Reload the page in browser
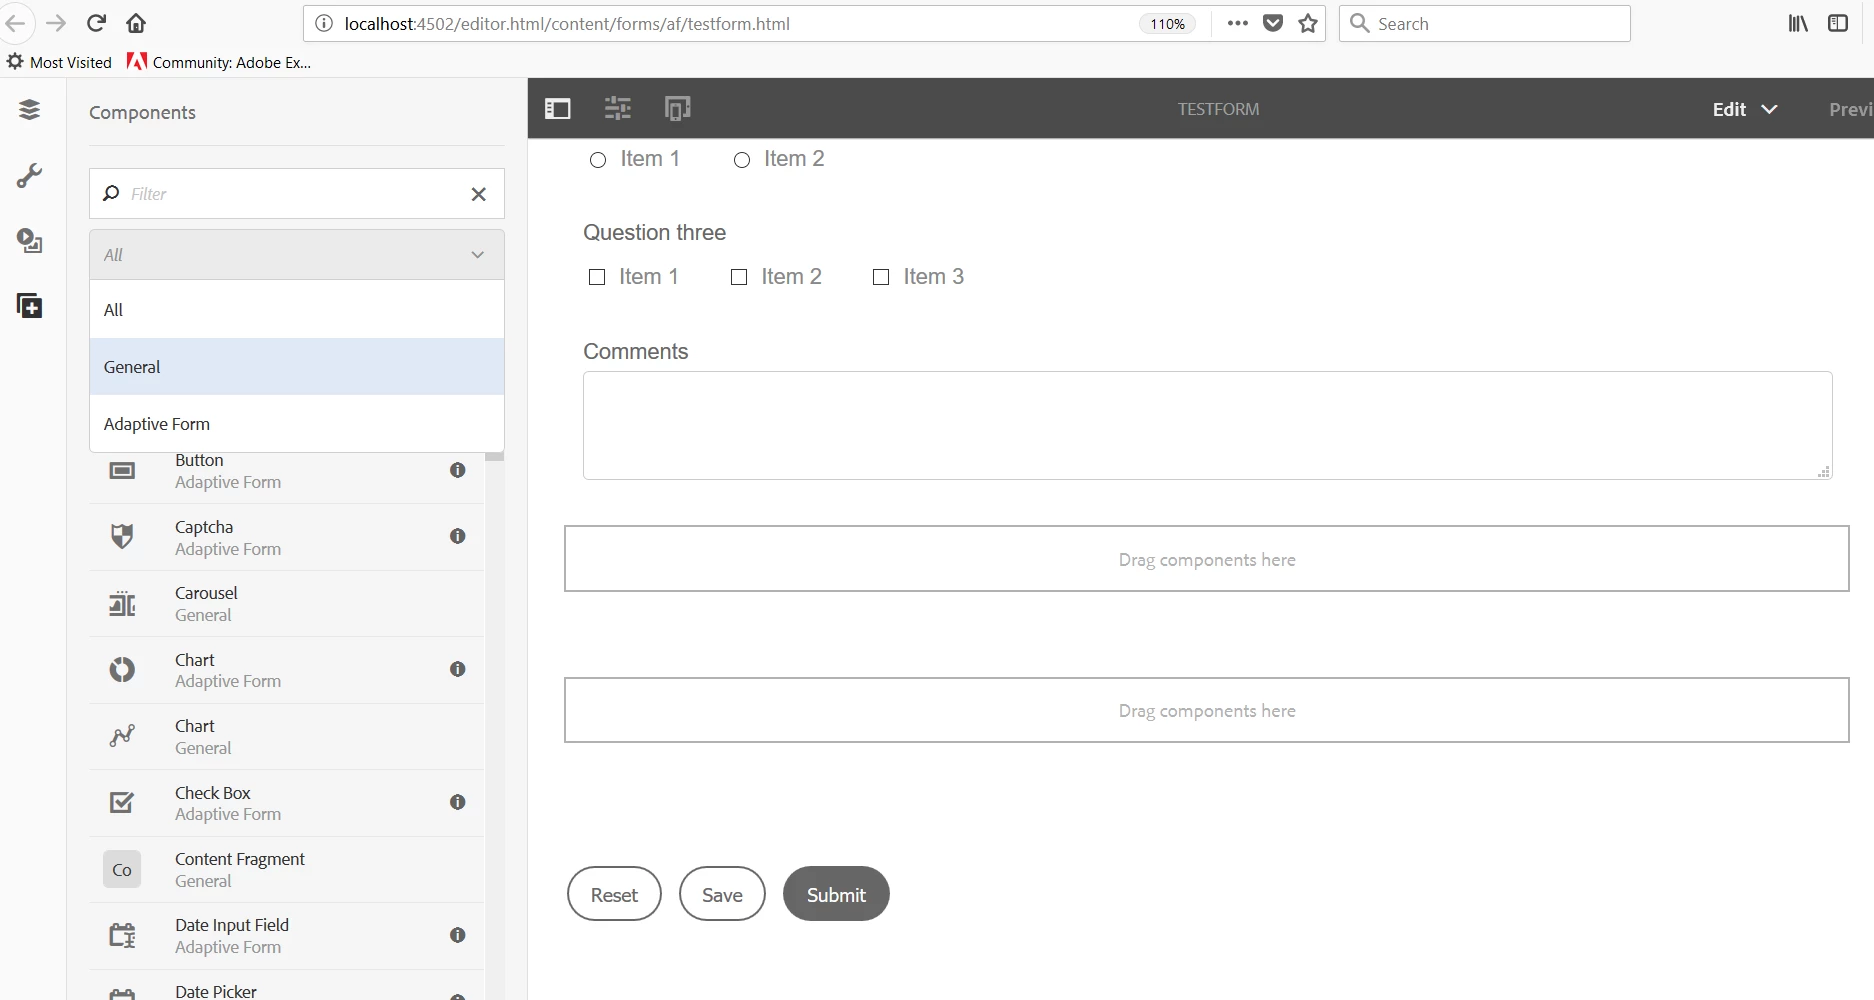This screenshot has height=1000, width=1874. tap(96, 23)
